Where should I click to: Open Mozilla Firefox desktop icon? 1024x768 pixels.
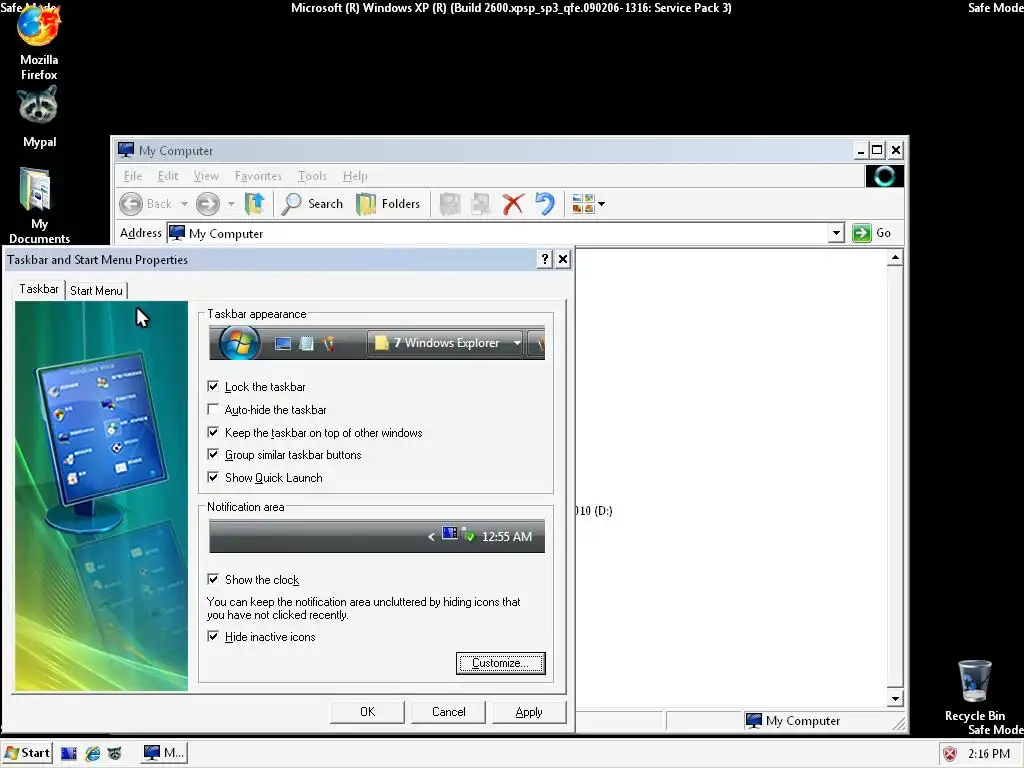[x=39, y=44]
